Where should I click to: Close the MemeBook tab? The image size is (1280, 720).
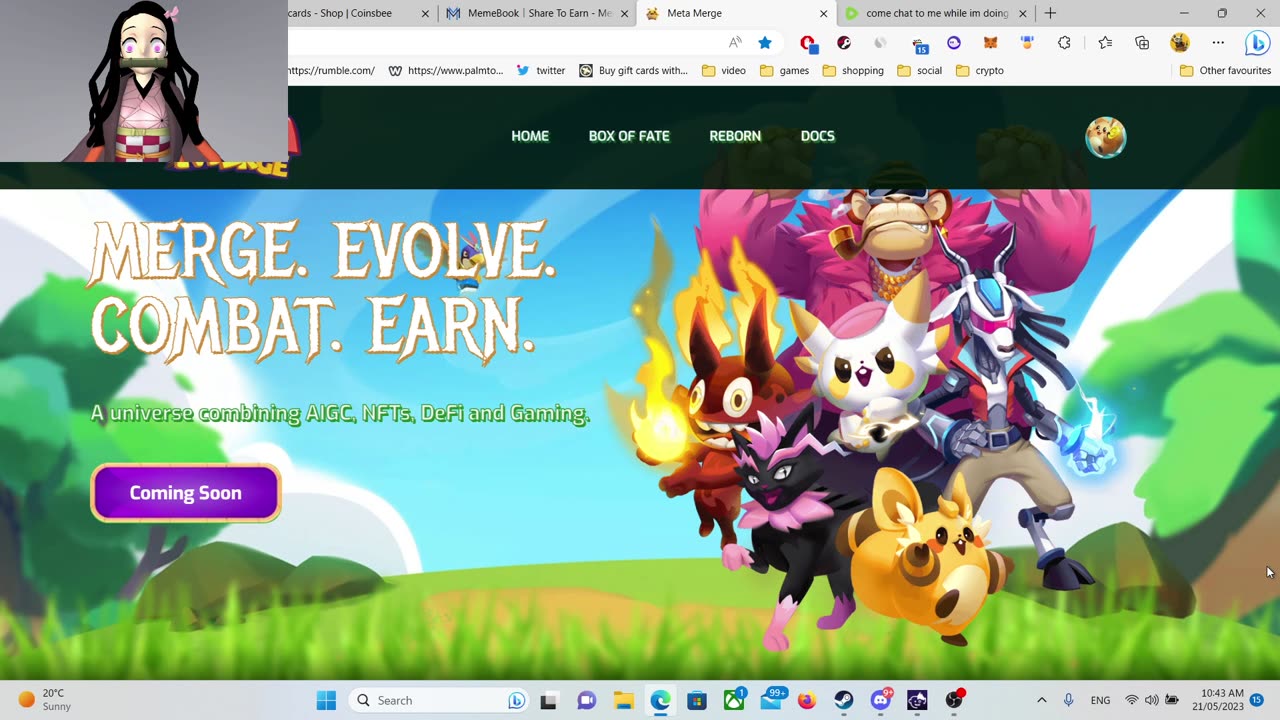point(624,13)
